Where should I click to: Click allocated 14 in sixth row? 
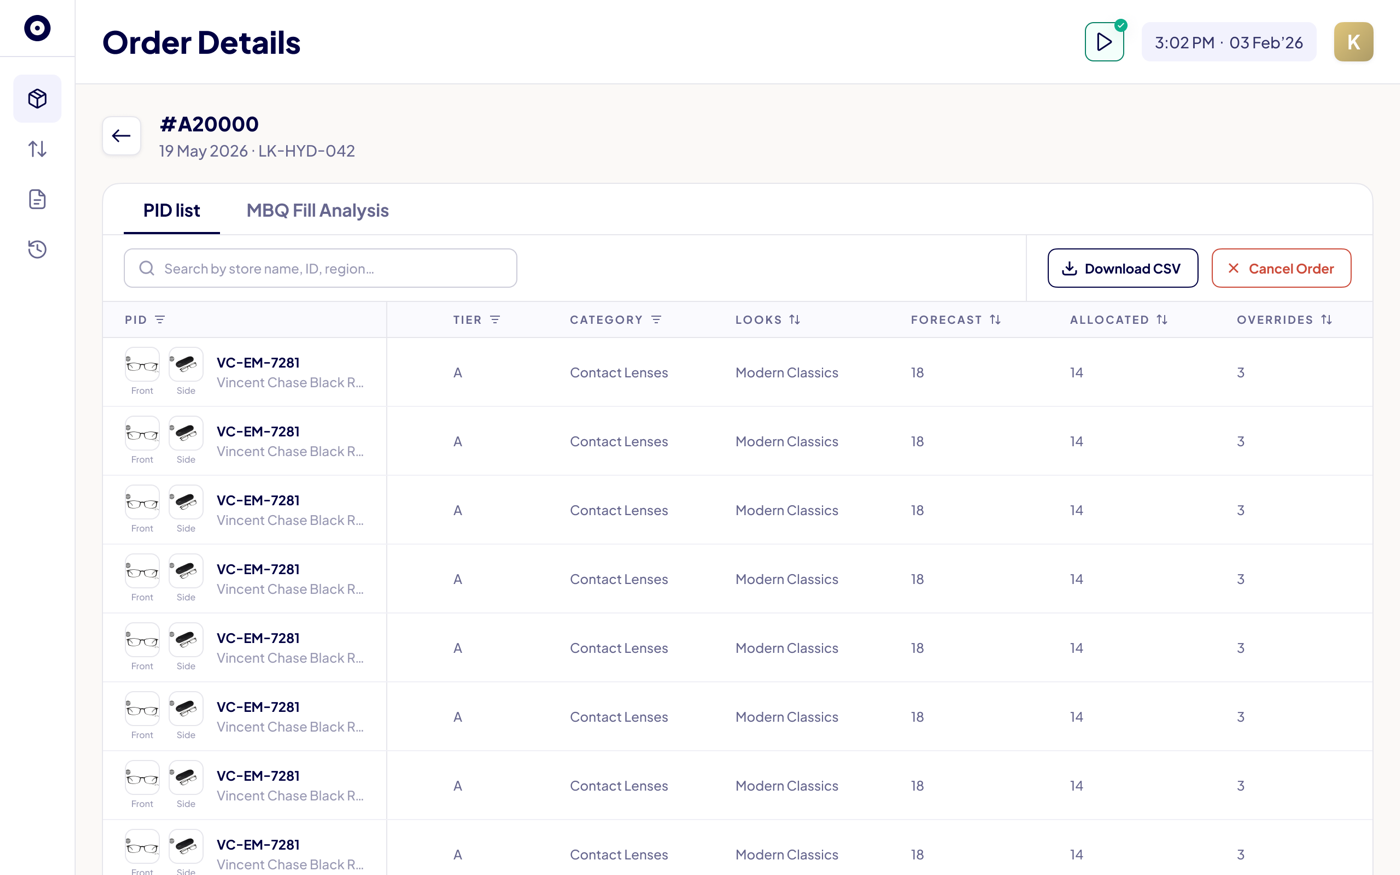click(x=1076, y=718)
